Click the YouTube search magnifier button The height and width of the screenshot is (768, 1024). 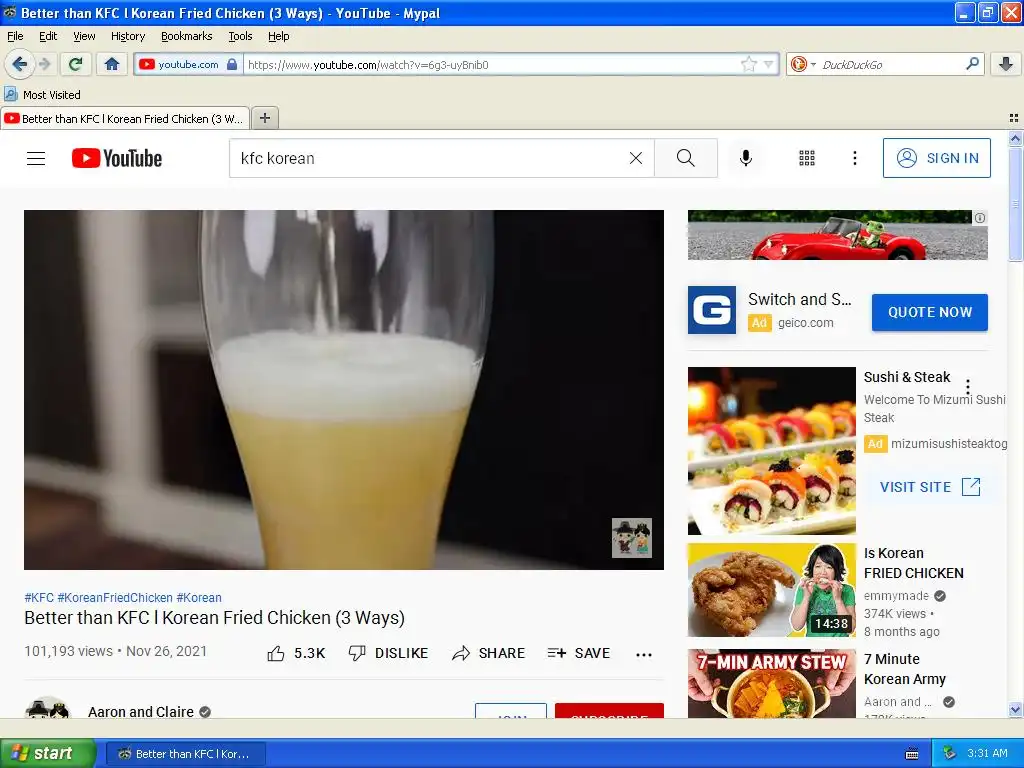point(686,158)
